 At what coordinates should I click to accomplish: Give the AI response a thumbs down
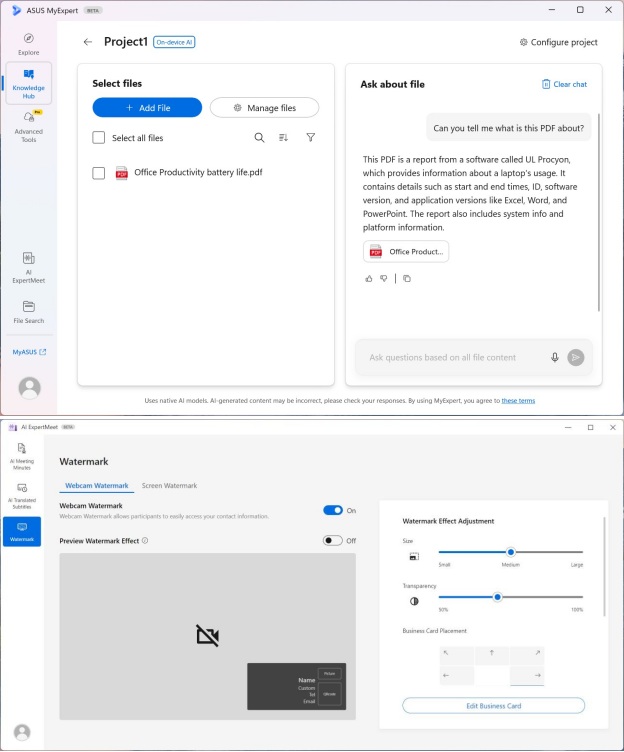[x=384, y=279]
